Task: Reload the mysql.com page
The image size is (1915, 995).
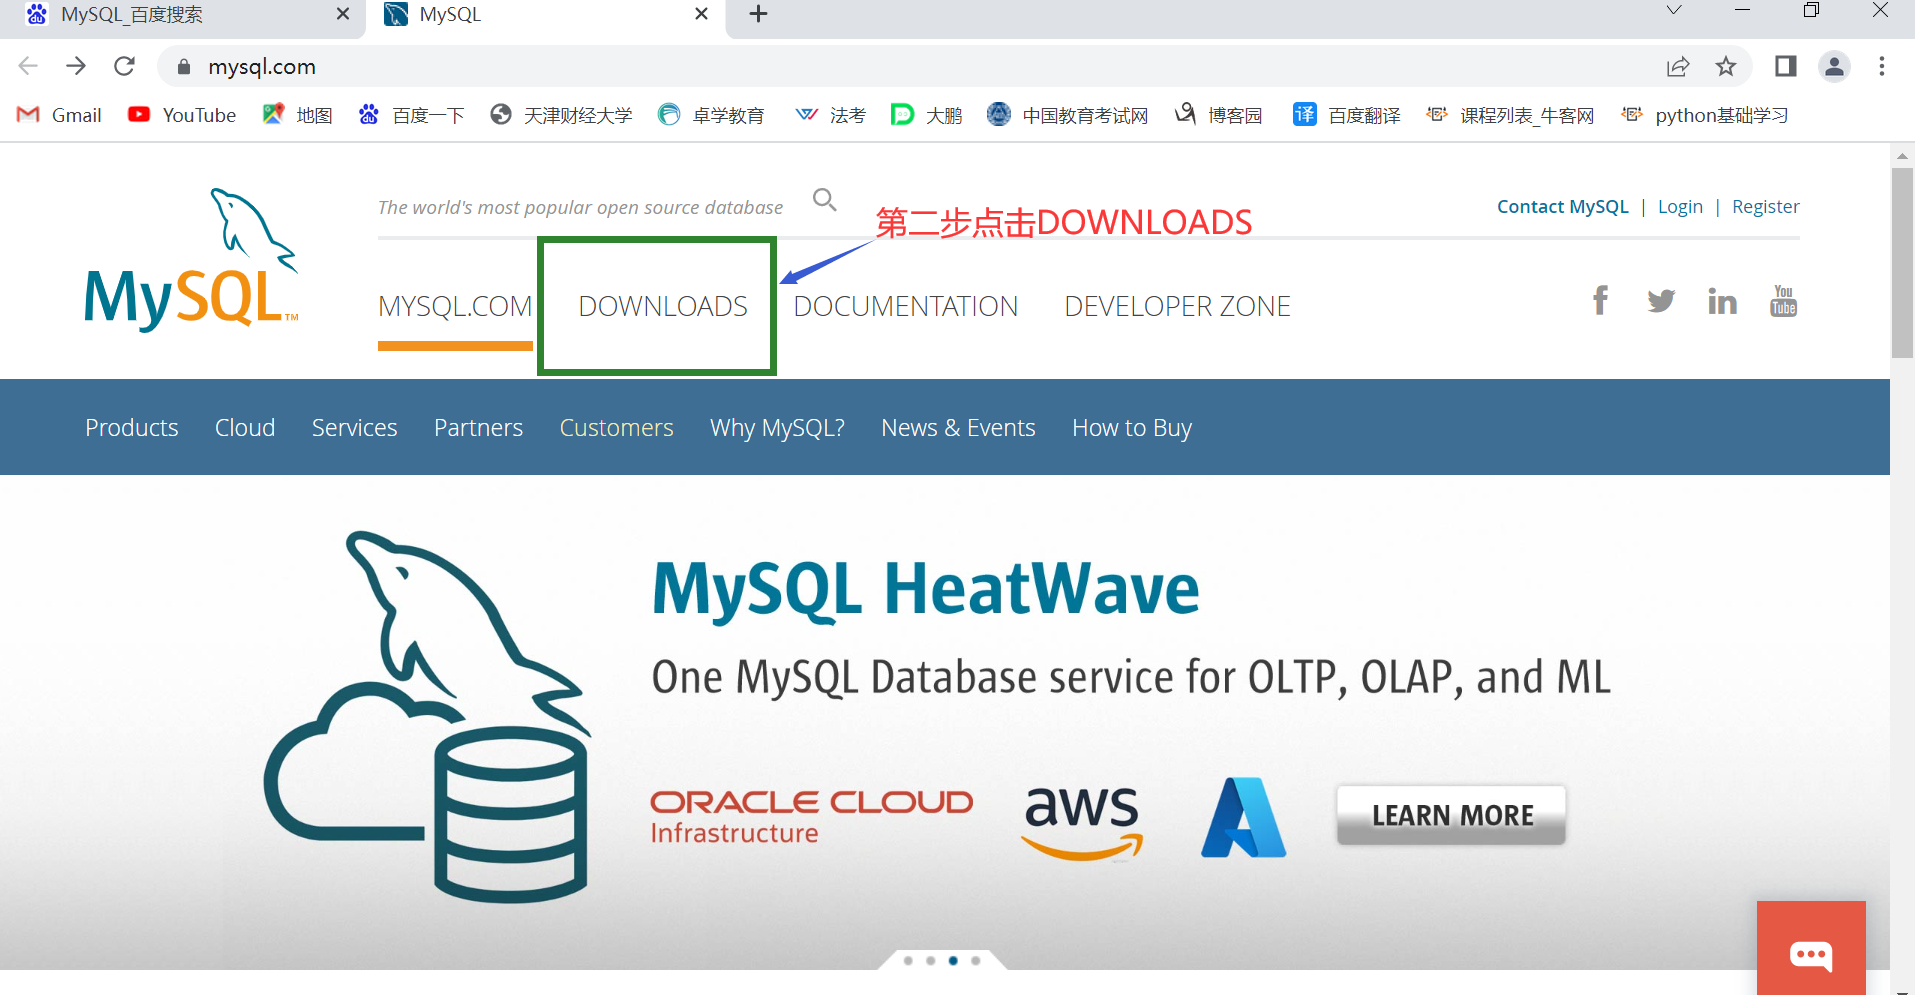Action: [124, 66]
